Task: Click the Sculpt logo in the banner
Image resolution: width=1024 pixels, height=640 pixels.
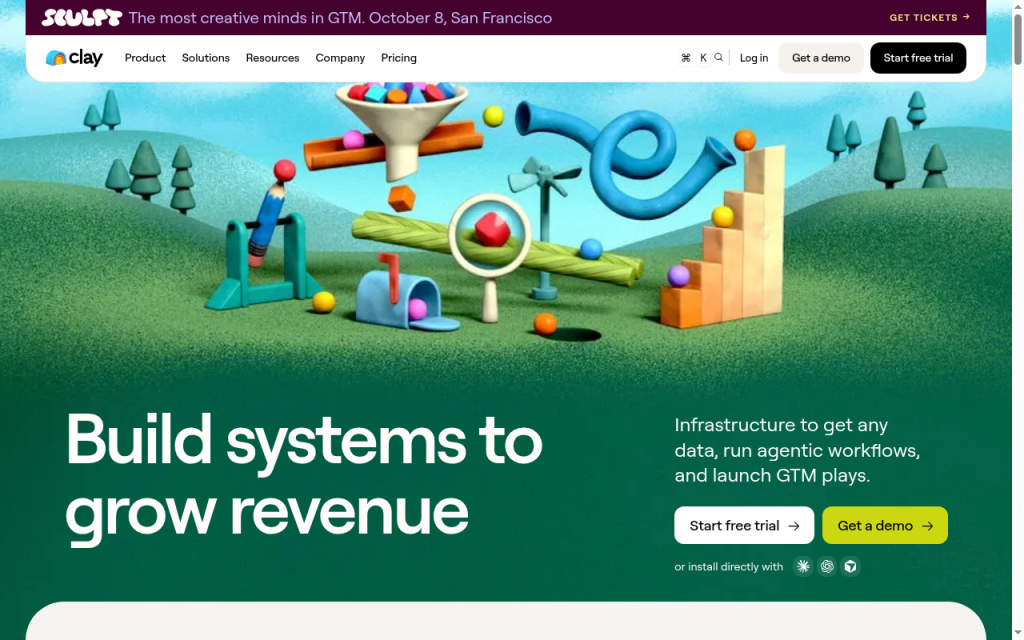Action: pyautogui.click(x=82, y=18)
